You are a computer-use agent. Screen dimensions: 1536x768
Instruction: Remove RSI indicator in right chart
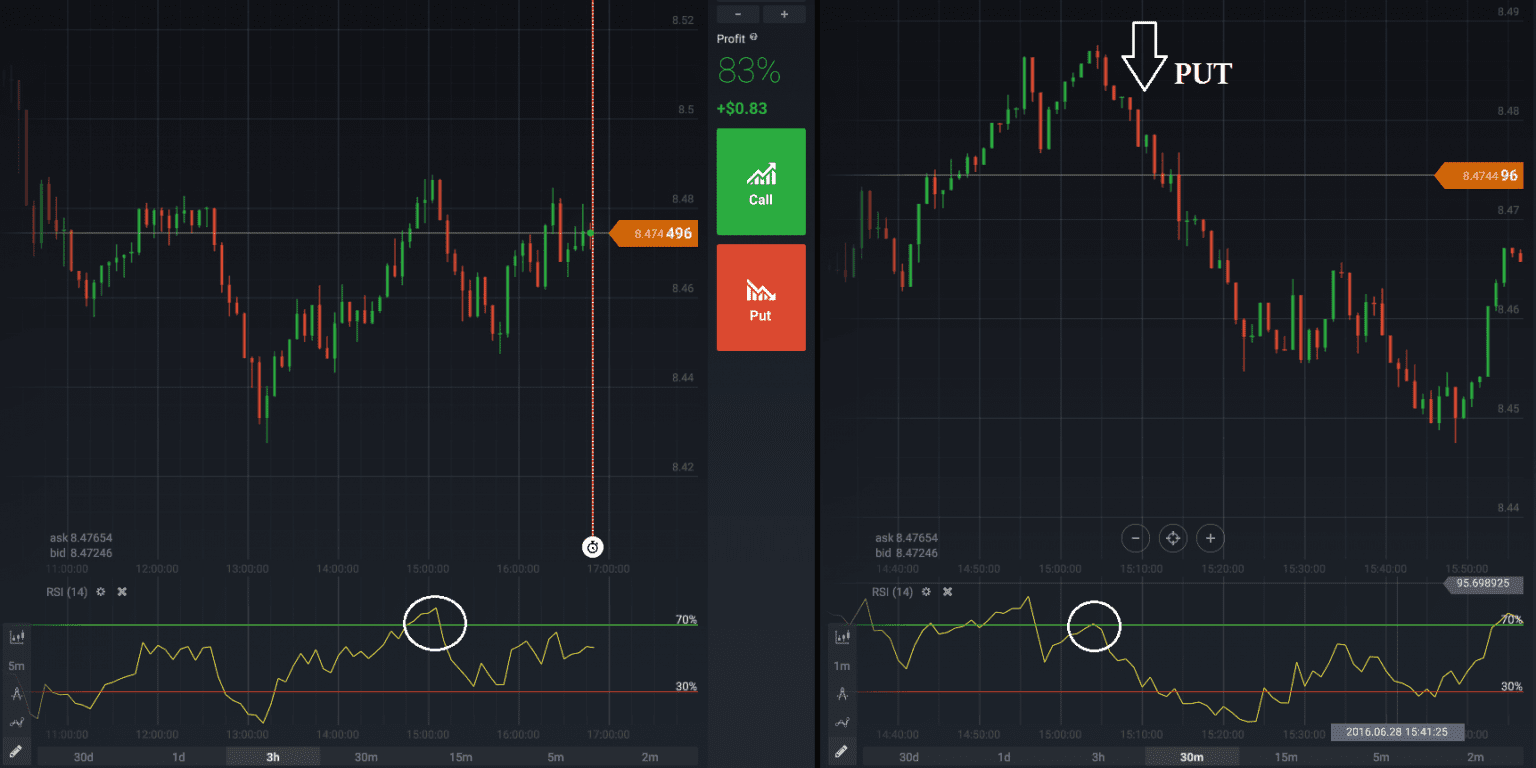(x=948, y=592)
